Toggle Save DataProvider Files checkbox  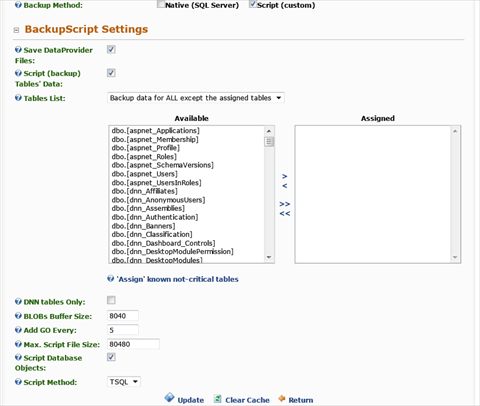pyautogui.click(x=111, y=50)
